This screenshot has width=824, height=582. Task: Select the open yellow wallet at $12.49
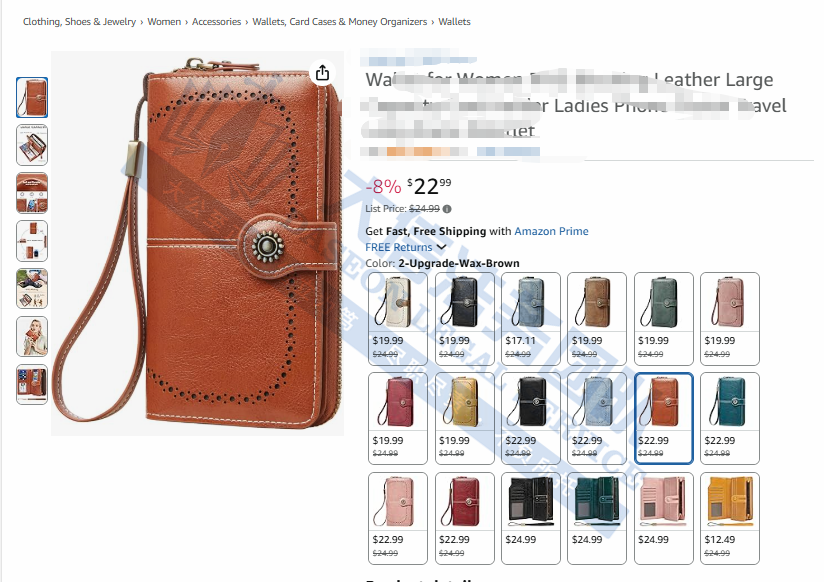[x=730, y=518]
